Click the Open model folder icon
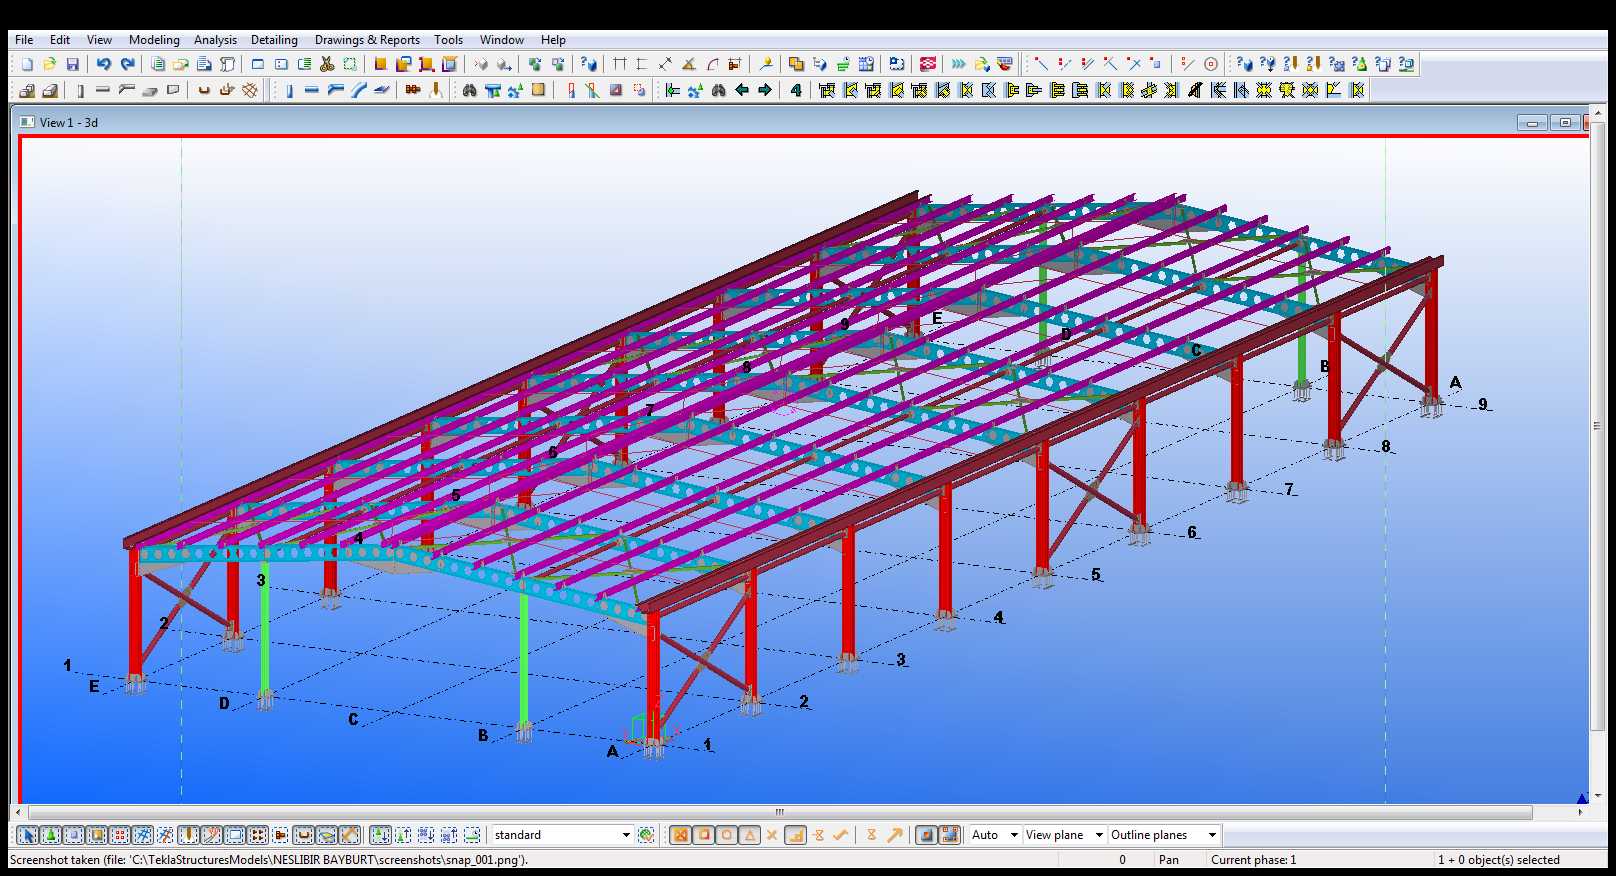This screenshot has height=876, width=1616. tap(49, 64)
